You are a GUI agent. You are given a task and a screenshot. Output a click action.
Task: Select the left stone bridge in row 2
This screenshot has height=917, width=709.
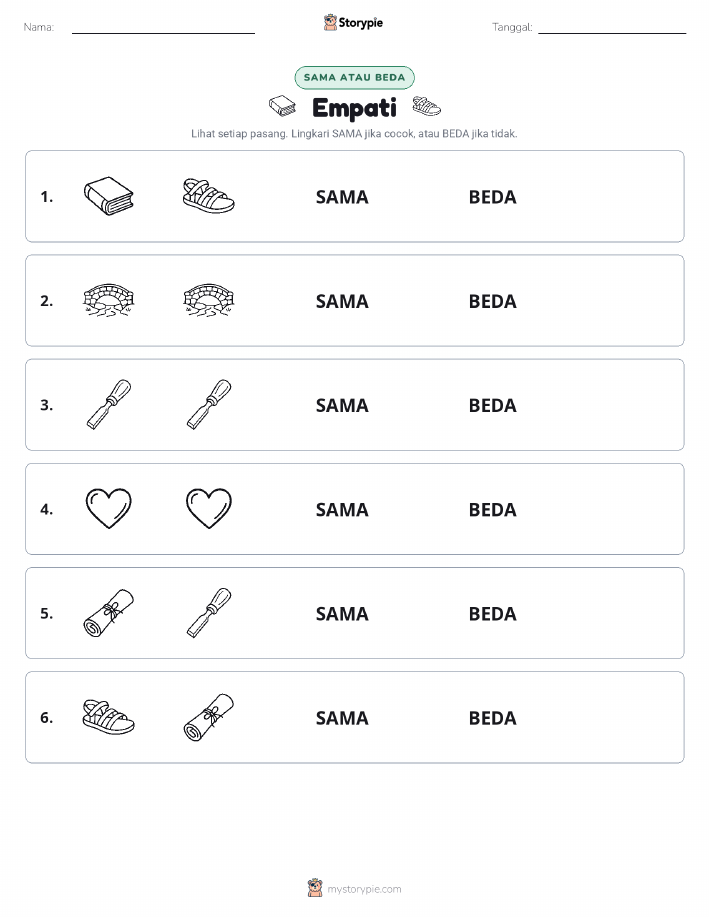(x=109, y=300)
